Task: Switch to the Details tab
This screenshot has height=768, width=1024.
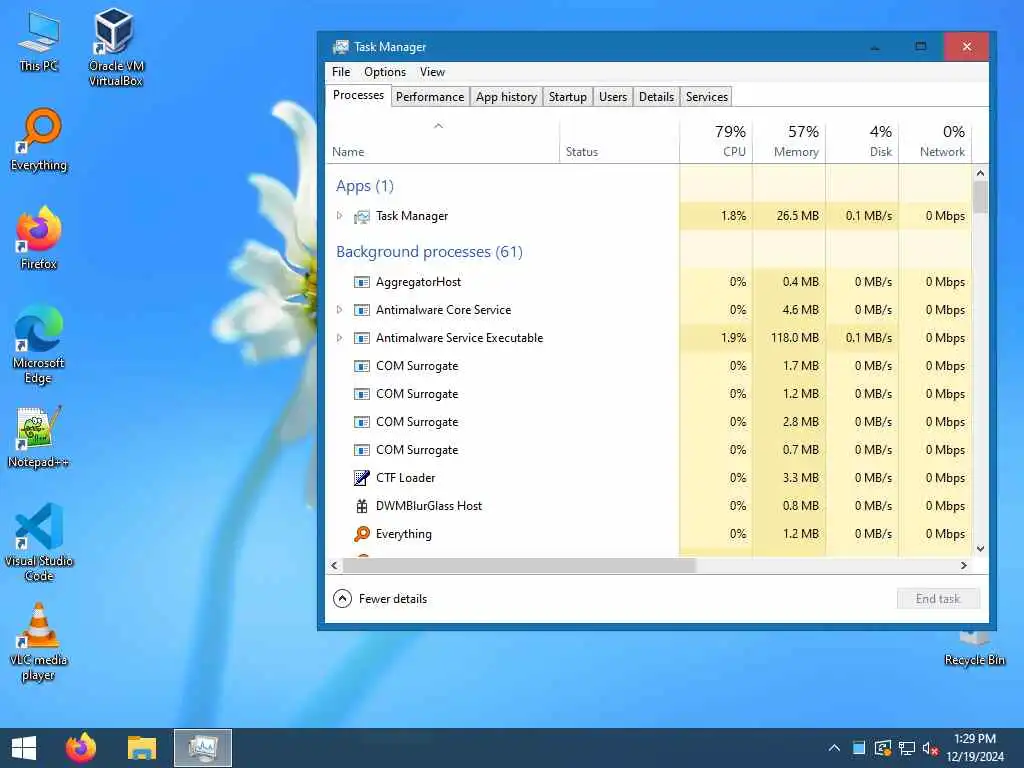Action: [x=656, y=97]
